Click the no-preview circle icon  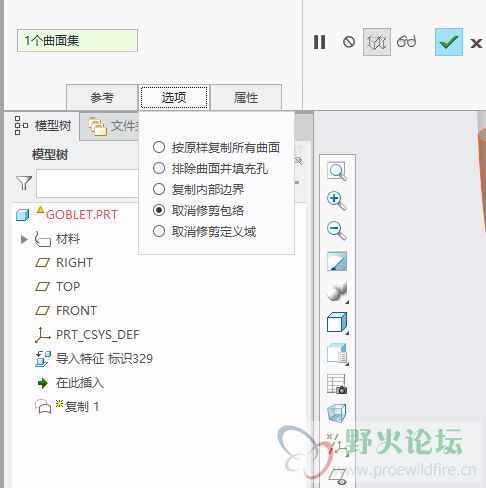tap(349, 42)
